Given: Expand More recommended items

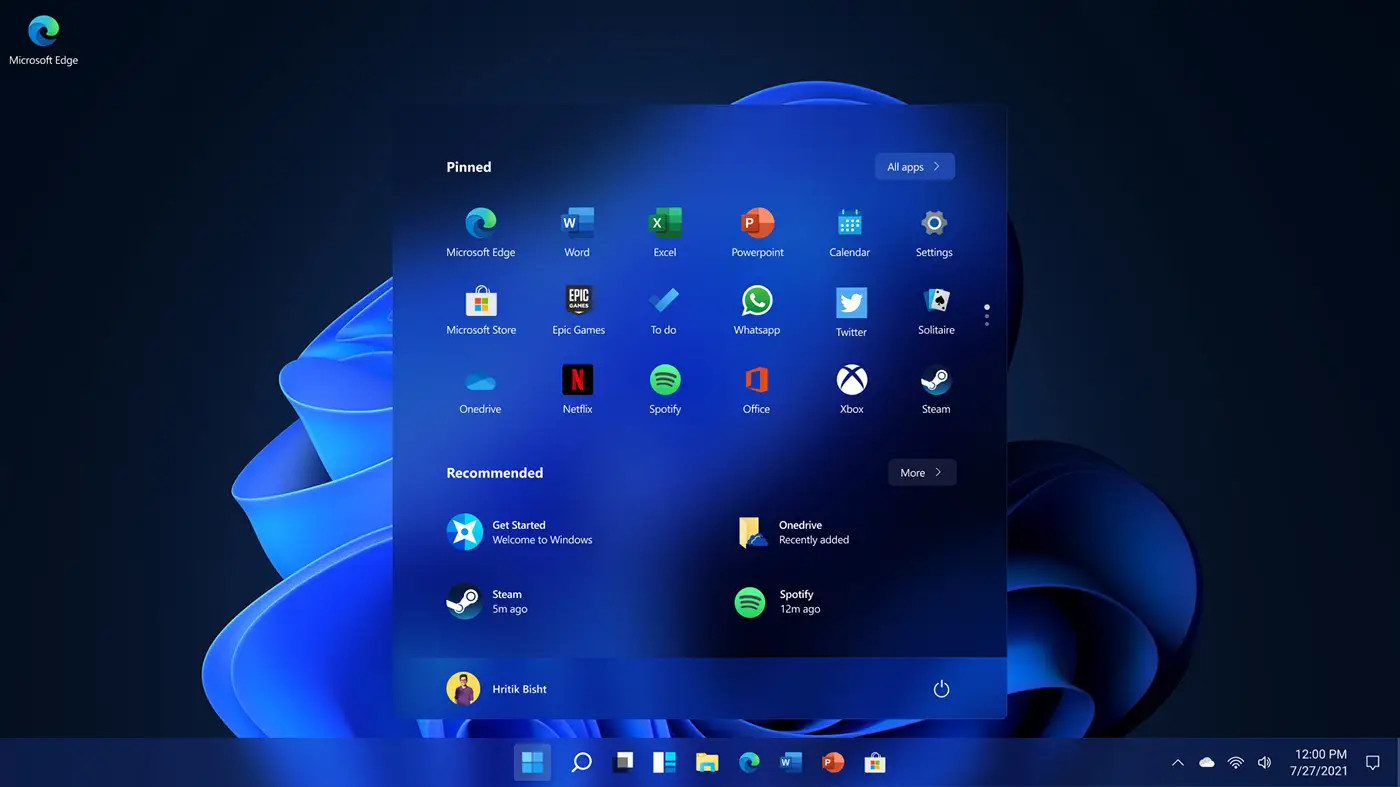Looking at the screenshot, I should click(921, 473).
